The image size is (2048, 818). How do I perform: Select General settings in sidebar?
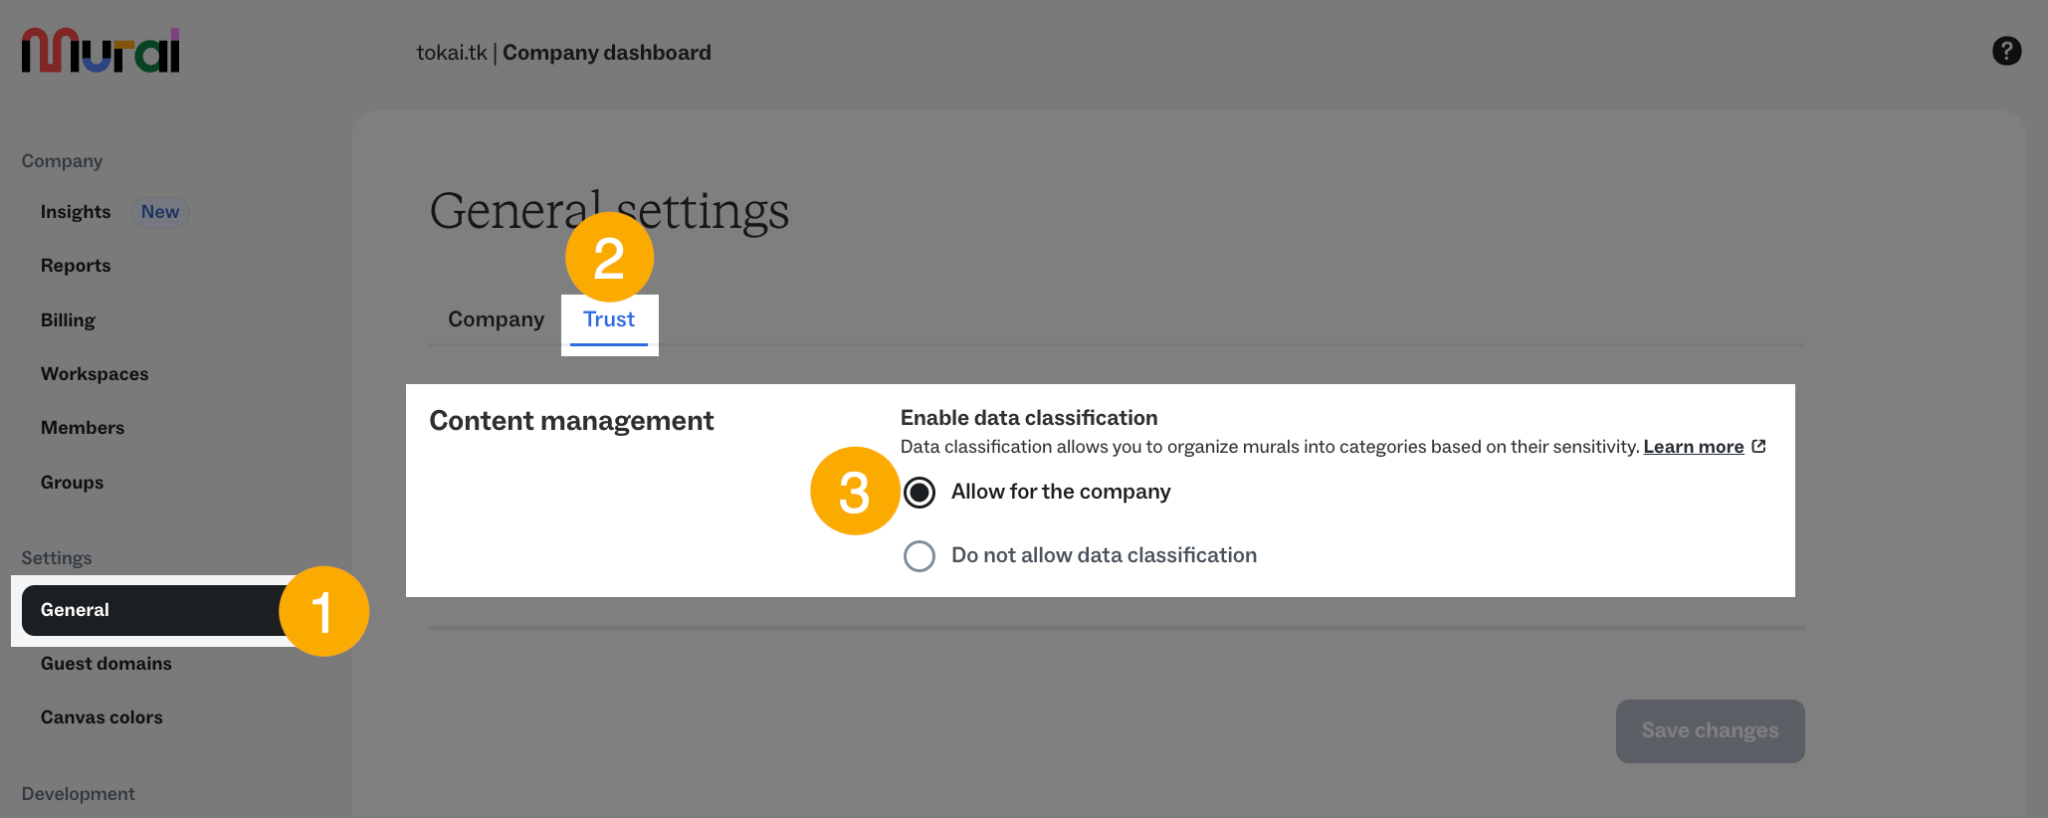[160, 610]
